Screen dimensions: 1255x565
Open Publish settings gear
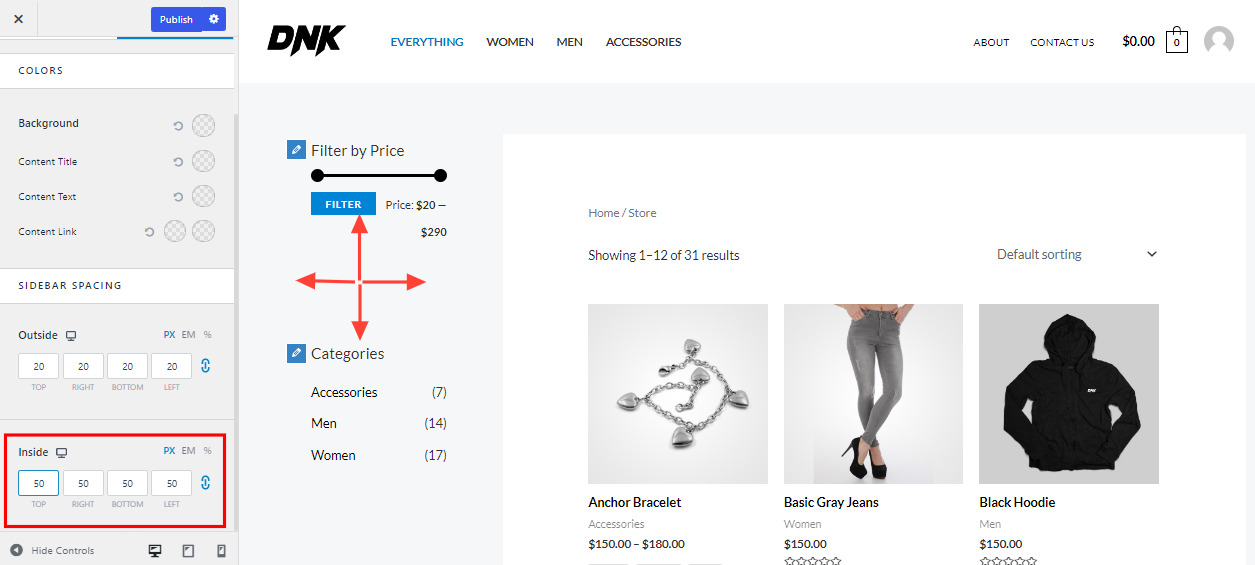214,19
